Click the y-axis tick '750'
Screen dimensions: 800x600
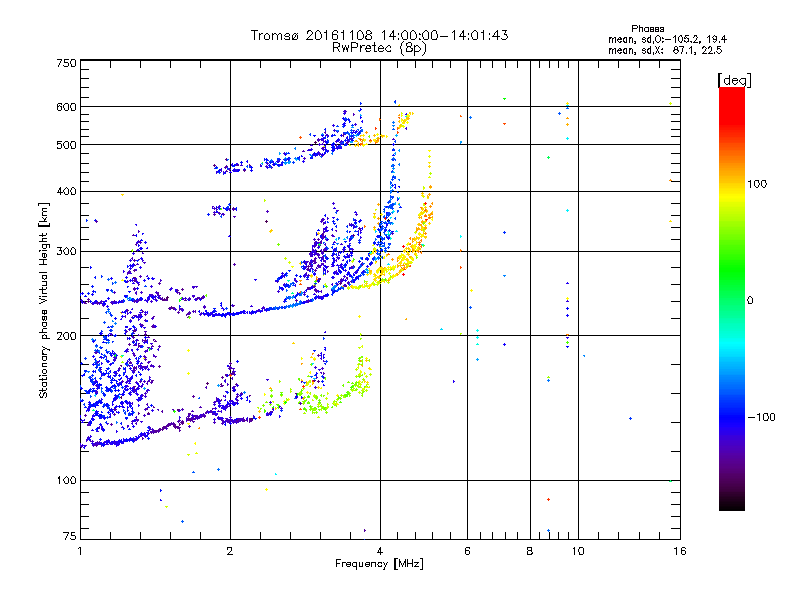coord(66,63)
